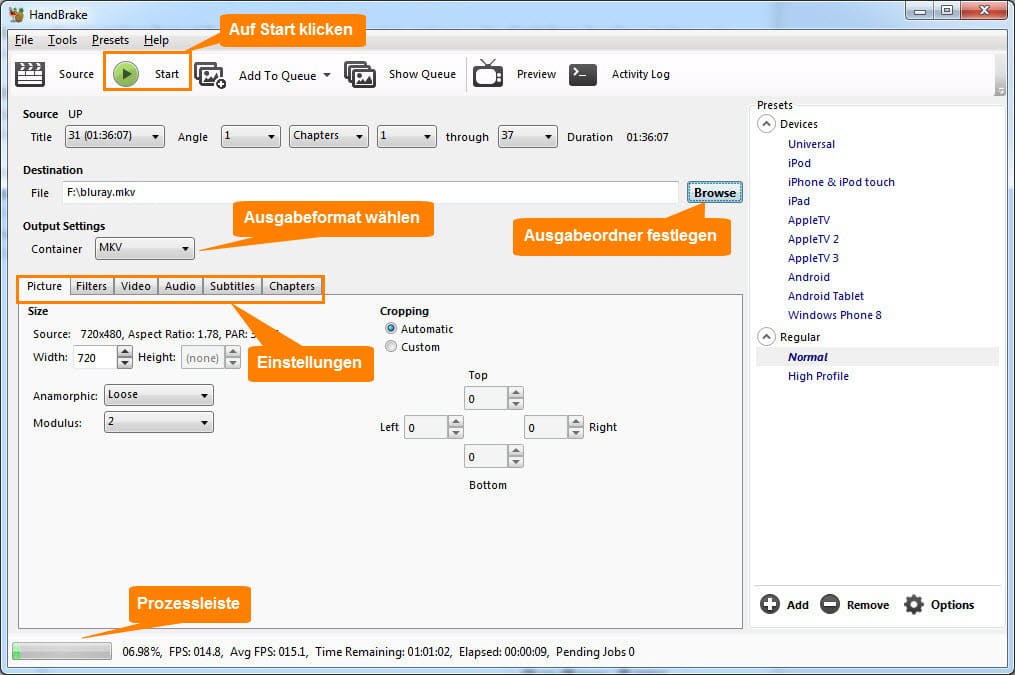
Task: Open the Anamorphic dropdown
Action: 159,395
